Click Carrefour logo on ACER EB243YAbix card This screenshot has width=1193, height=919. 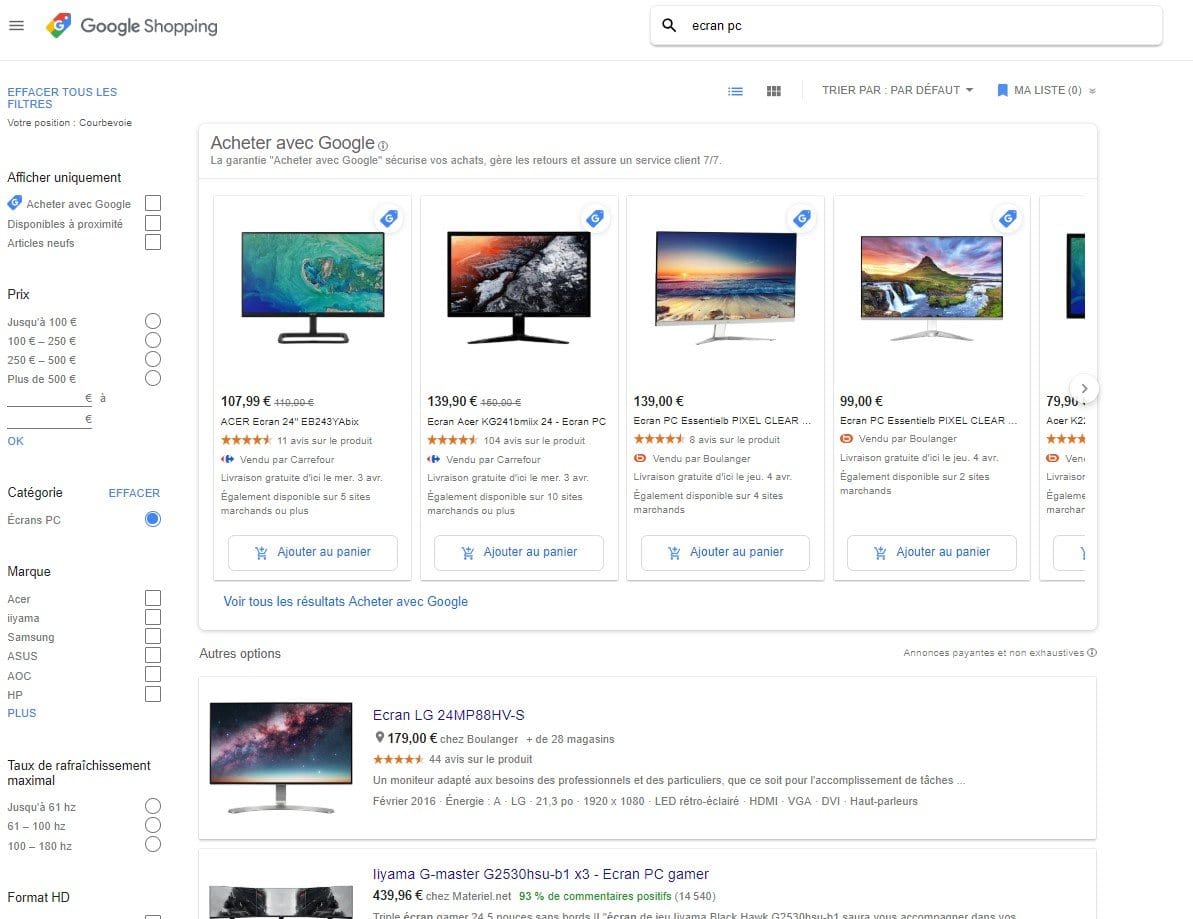click(x=227, y=460)
